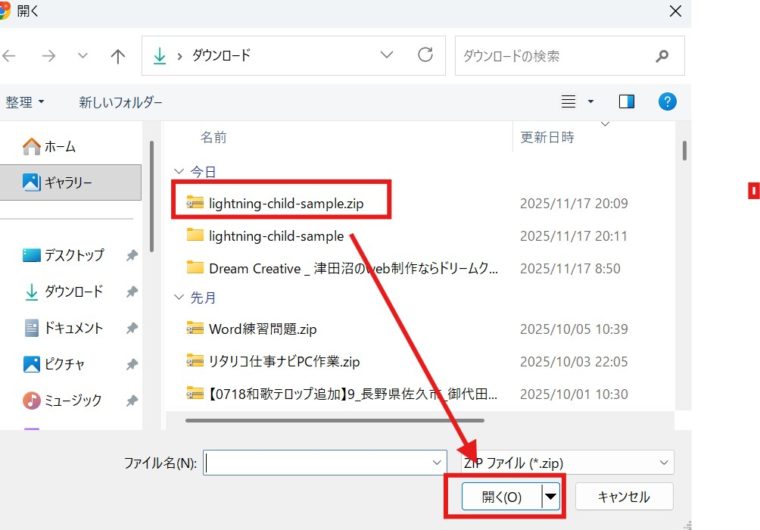Image resolution: width=760 pixels, height=530 pixels.
Task: Click 新しいフォルダー to create a folder
Action: click(x=120, y=102)
